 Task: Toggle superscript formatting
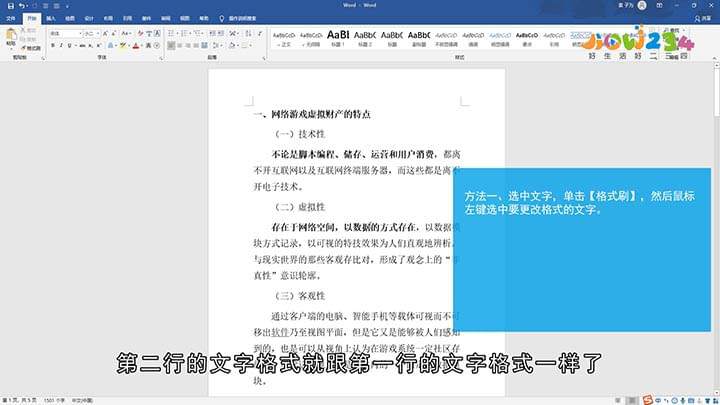pyautogui.click(x=99, y=45)
